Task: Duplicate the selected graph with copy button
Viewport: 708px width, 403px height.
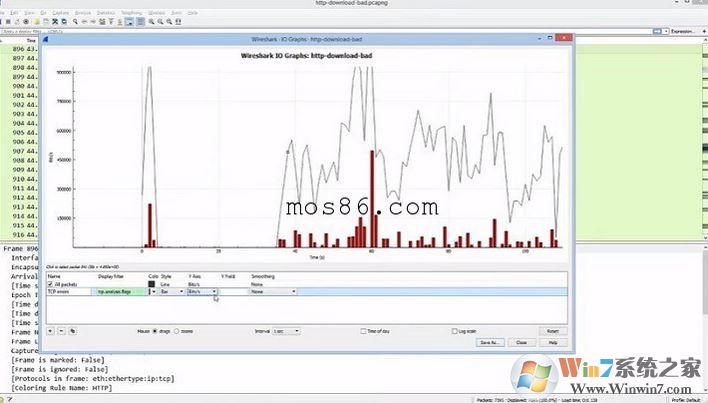Action: coord(72,331)
